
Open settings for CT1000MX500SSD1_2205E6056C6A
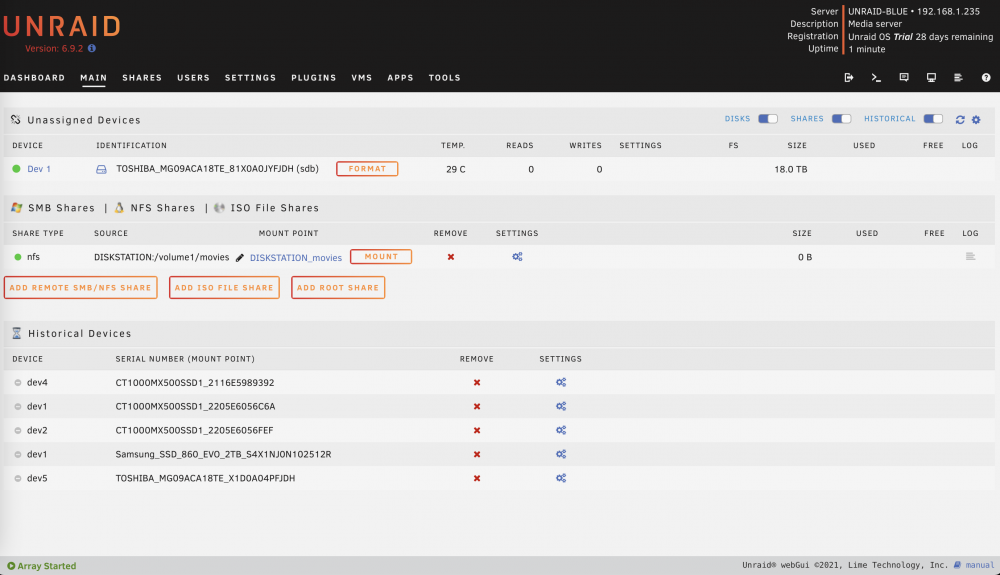561,406
